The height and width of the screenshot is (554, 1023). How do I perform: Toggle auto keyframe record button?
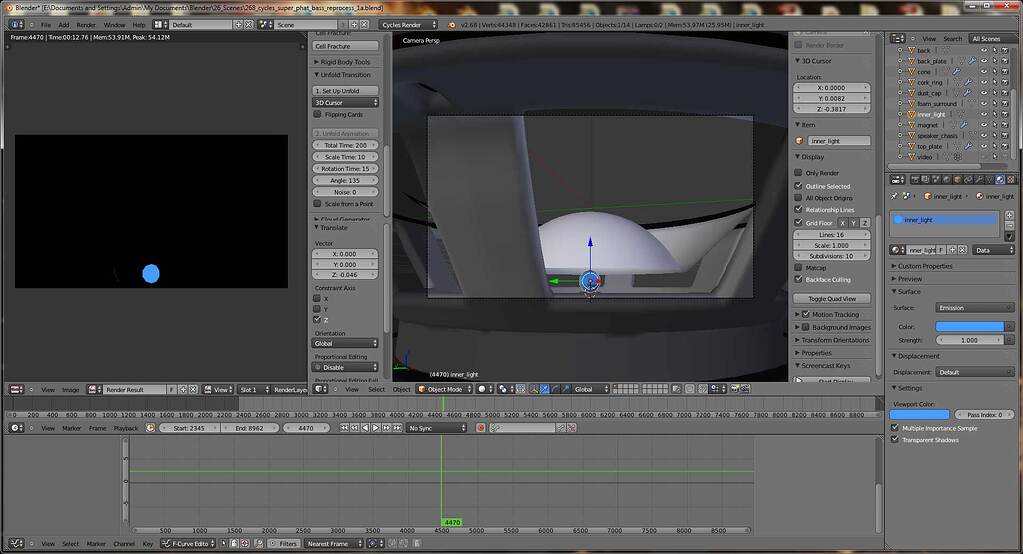tap(481, 428)
